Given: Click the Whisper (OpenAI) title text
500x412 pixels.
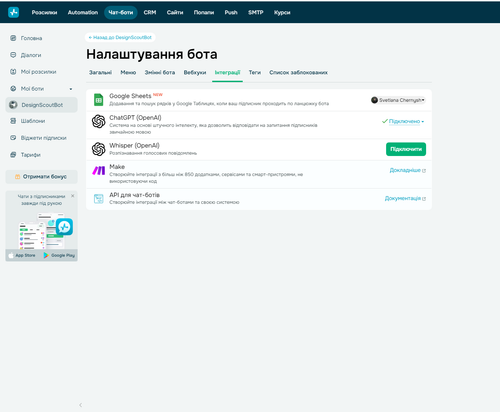Looking at the screenshot, I should (x=134, y=146).
